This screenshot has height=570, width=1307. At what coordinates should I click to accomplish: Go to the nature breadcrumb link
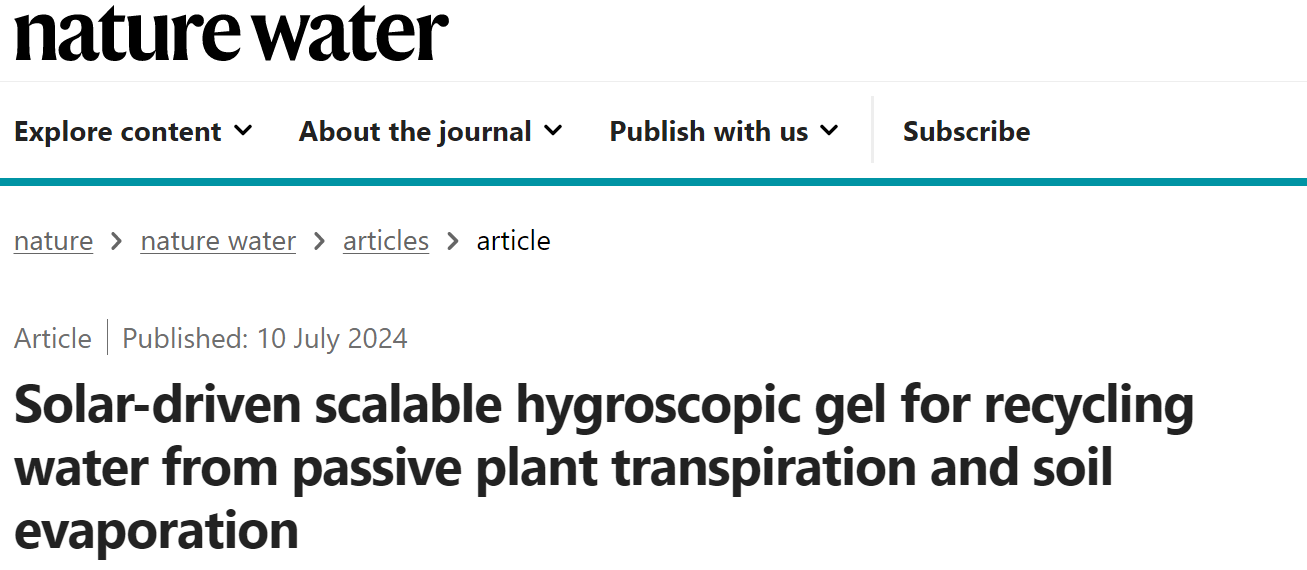[53, 241]
